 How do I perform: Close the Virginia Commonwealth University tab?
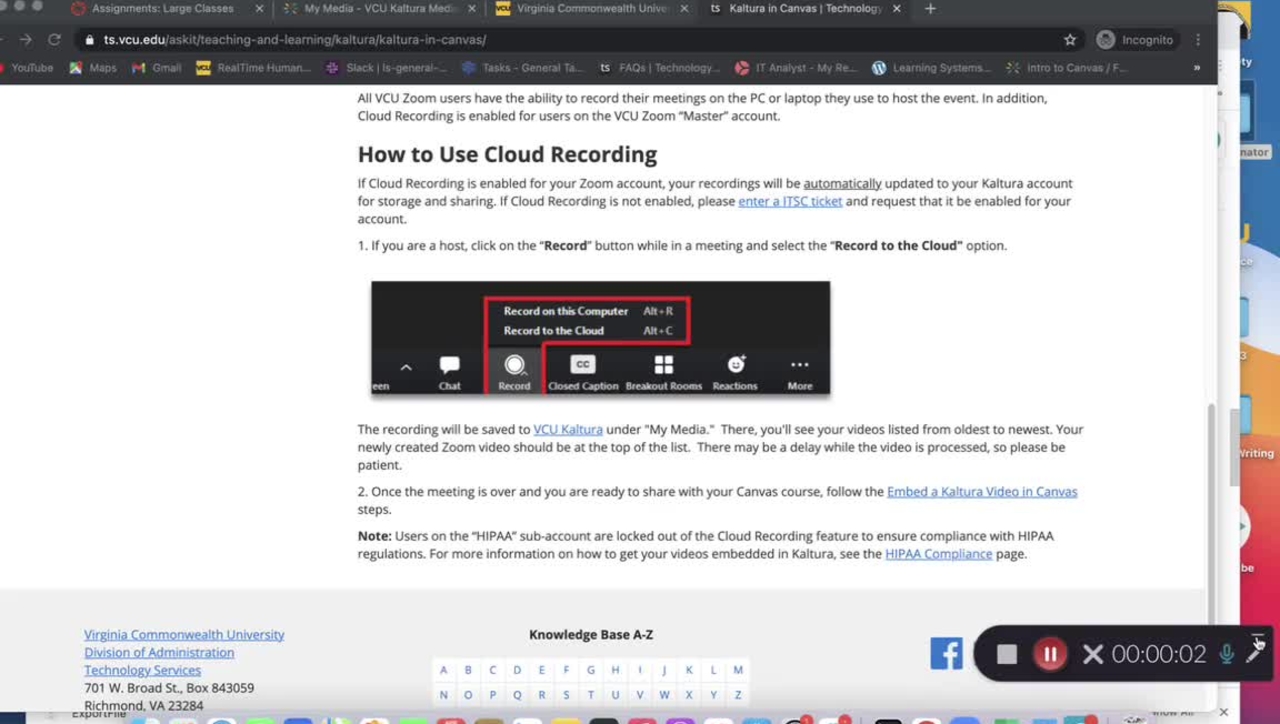(686, 9)
